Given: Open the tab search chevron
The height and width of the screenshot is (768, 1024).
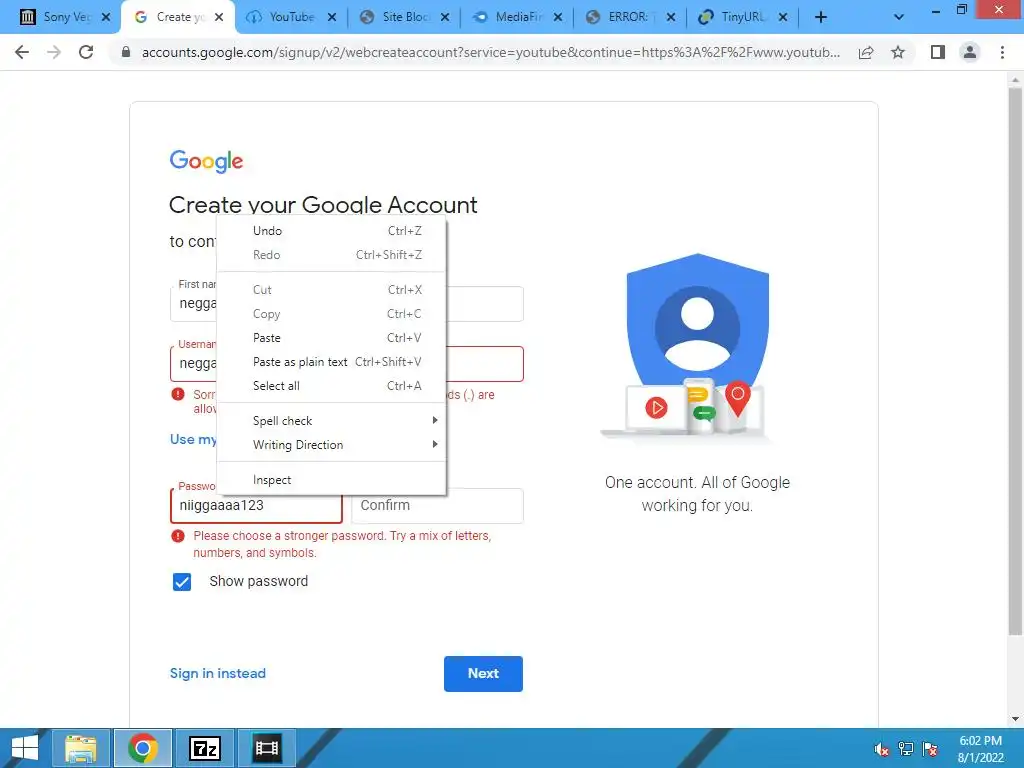Looking at the screenshot, I should tap(899, 17).
